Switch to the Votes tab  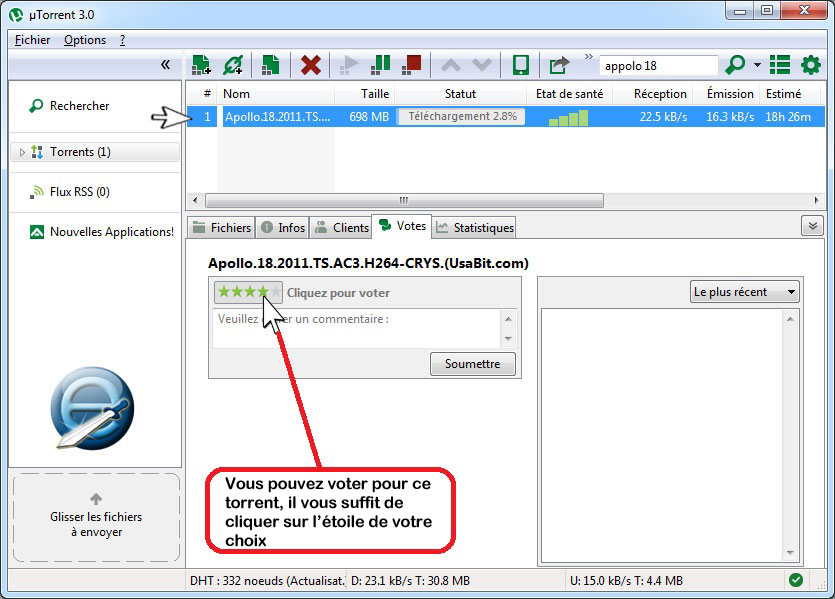click(x=402, y=226)
